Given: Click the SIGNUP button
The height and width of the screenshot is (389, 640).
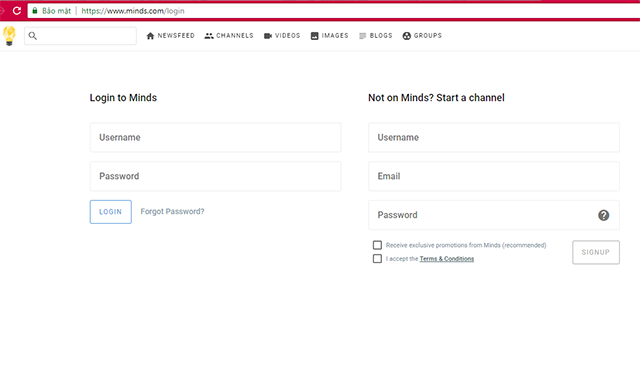Looking at the screenshot, I should (x=596, y=252).
